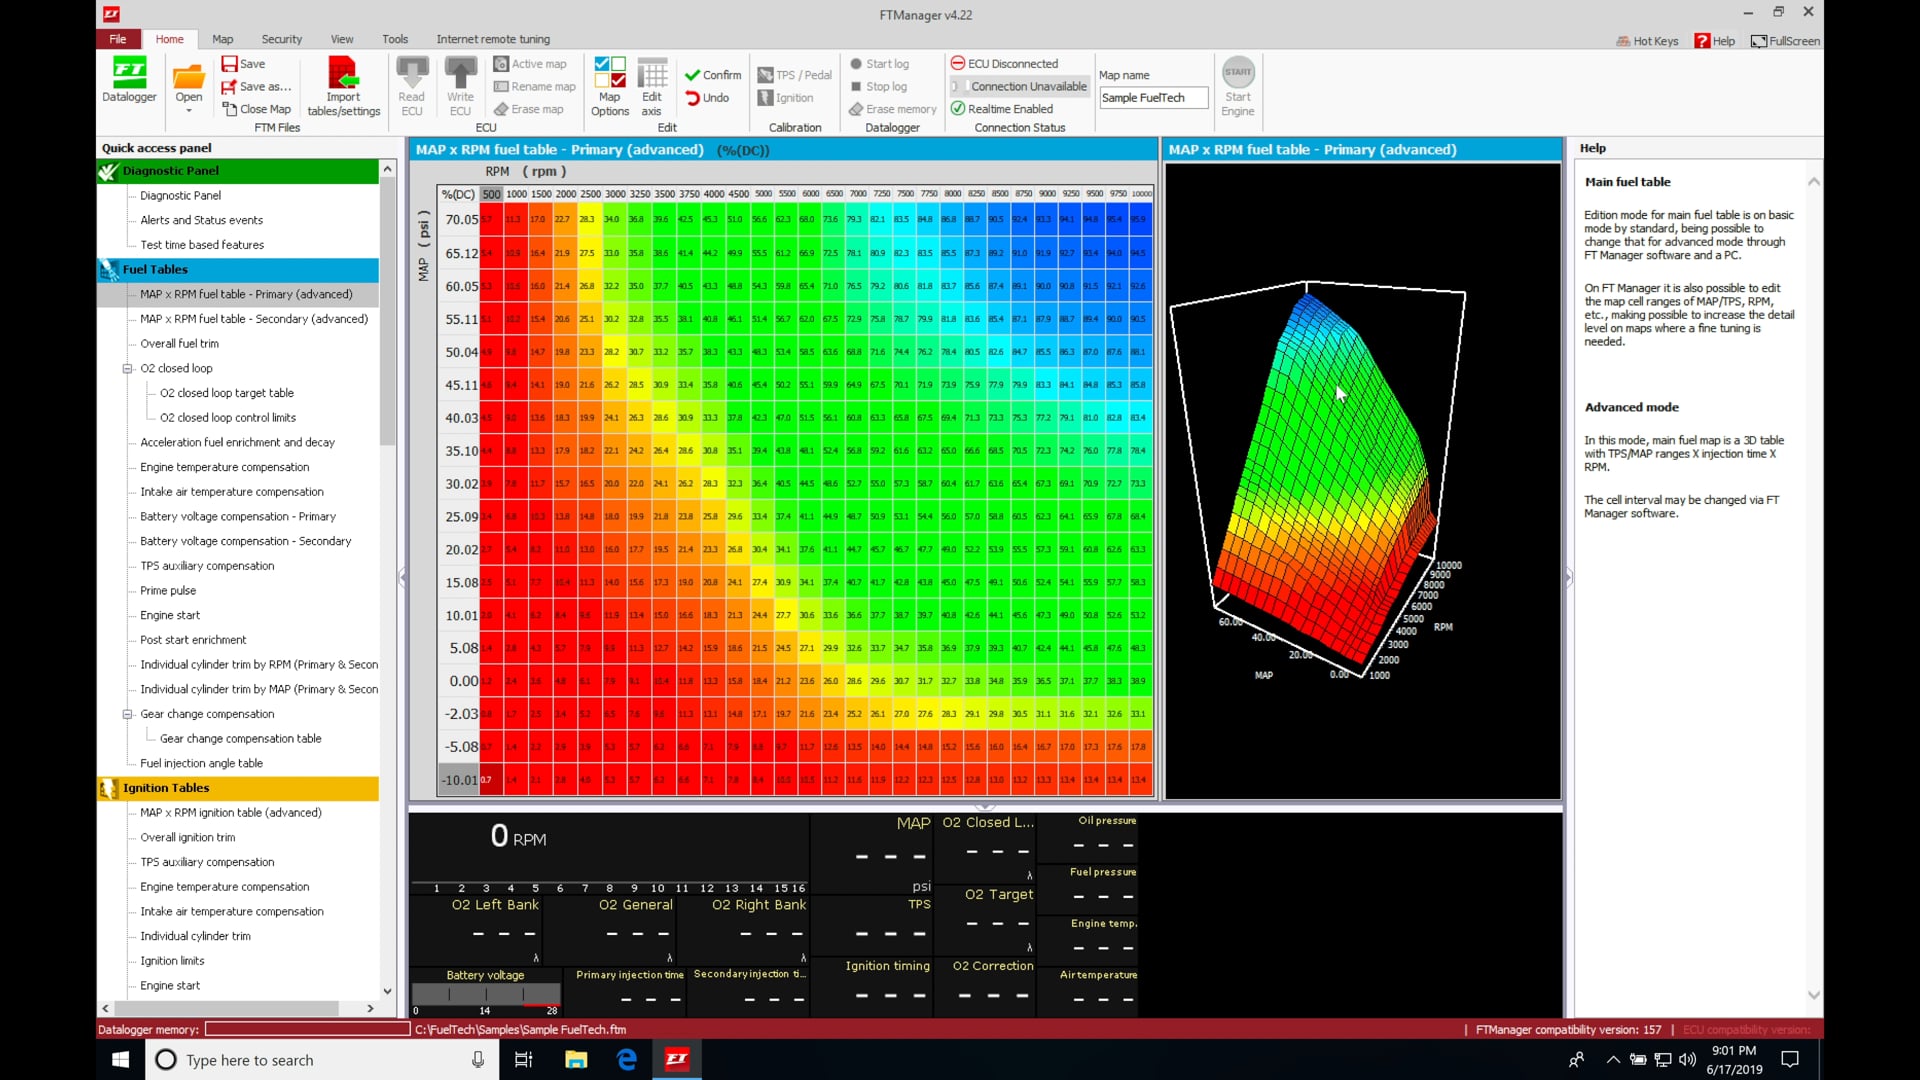The image size is (1920, 1080).
Task: Edit the Map name field Sample FuelTech
Action: coord(1152,97)
